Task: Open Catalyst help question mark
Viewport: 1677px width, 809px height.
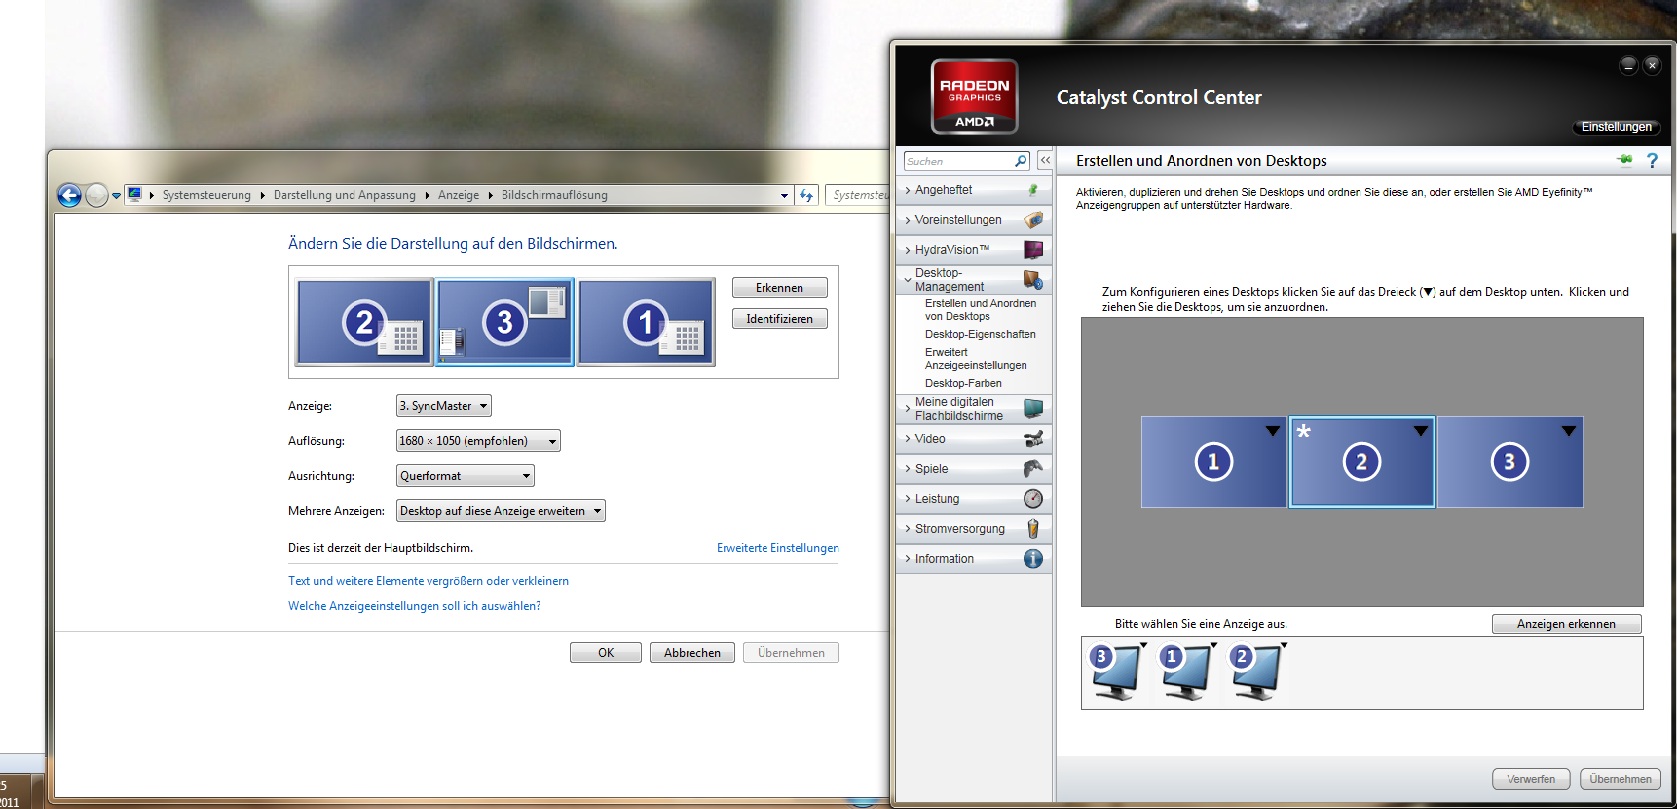Action: click(1652, 160)
